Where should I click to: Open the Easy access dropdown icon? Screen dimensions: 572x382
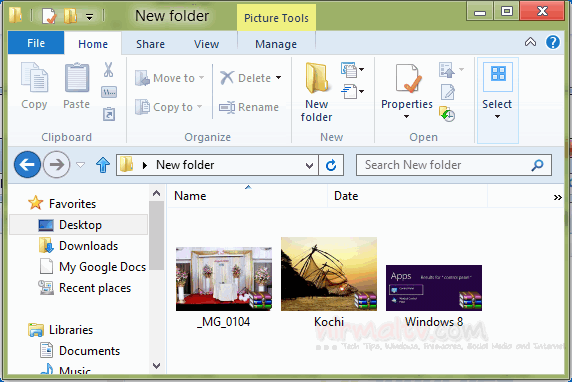pos(352,91)
